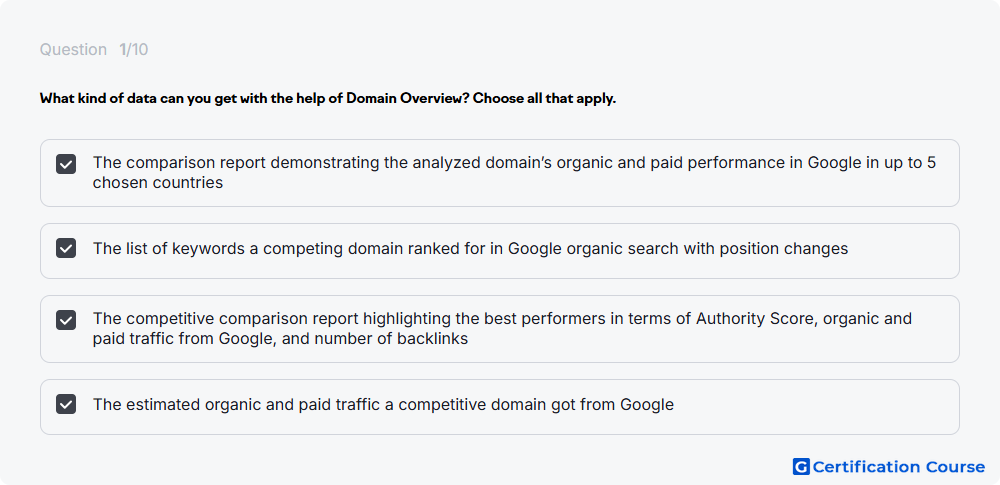The height and width of the screenshot is (485, 1000).
Task: Click the 'Question' label at top
Action: 73,50
